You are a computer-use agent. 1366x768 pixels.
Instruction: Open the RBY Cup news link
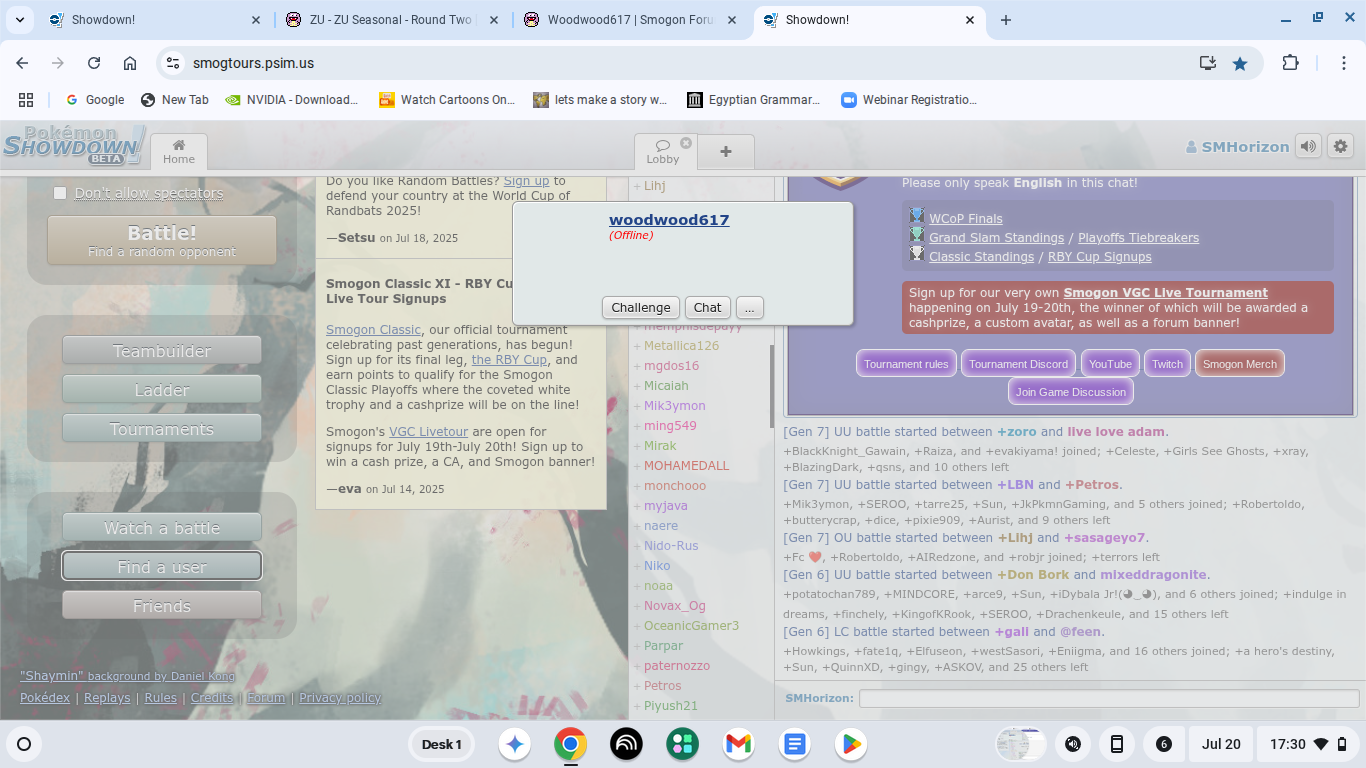509,360
